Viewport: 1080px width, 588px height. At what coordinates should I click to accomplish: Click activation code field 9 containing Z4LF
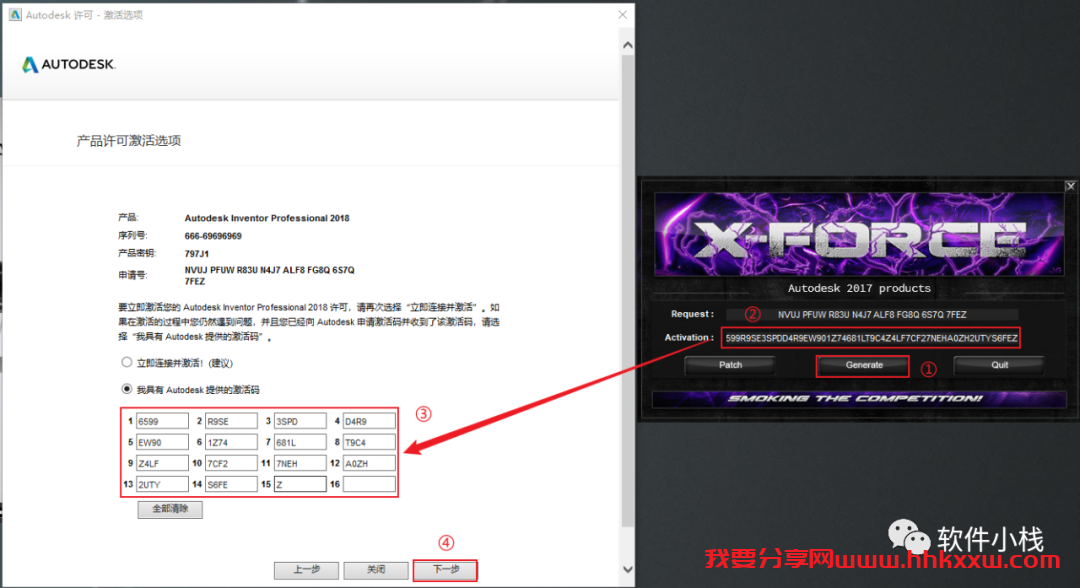(x=162, y=463)
